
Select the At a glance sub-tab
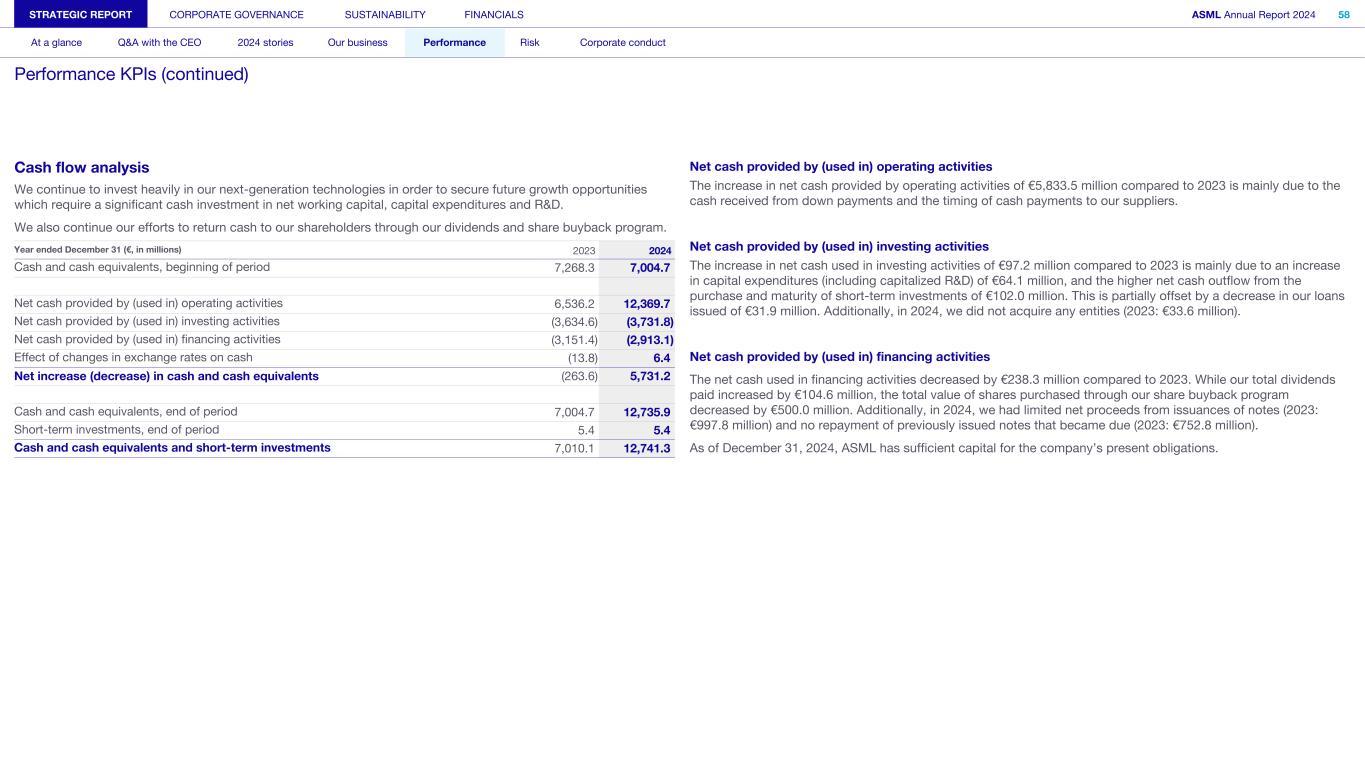tap(56, 43)
